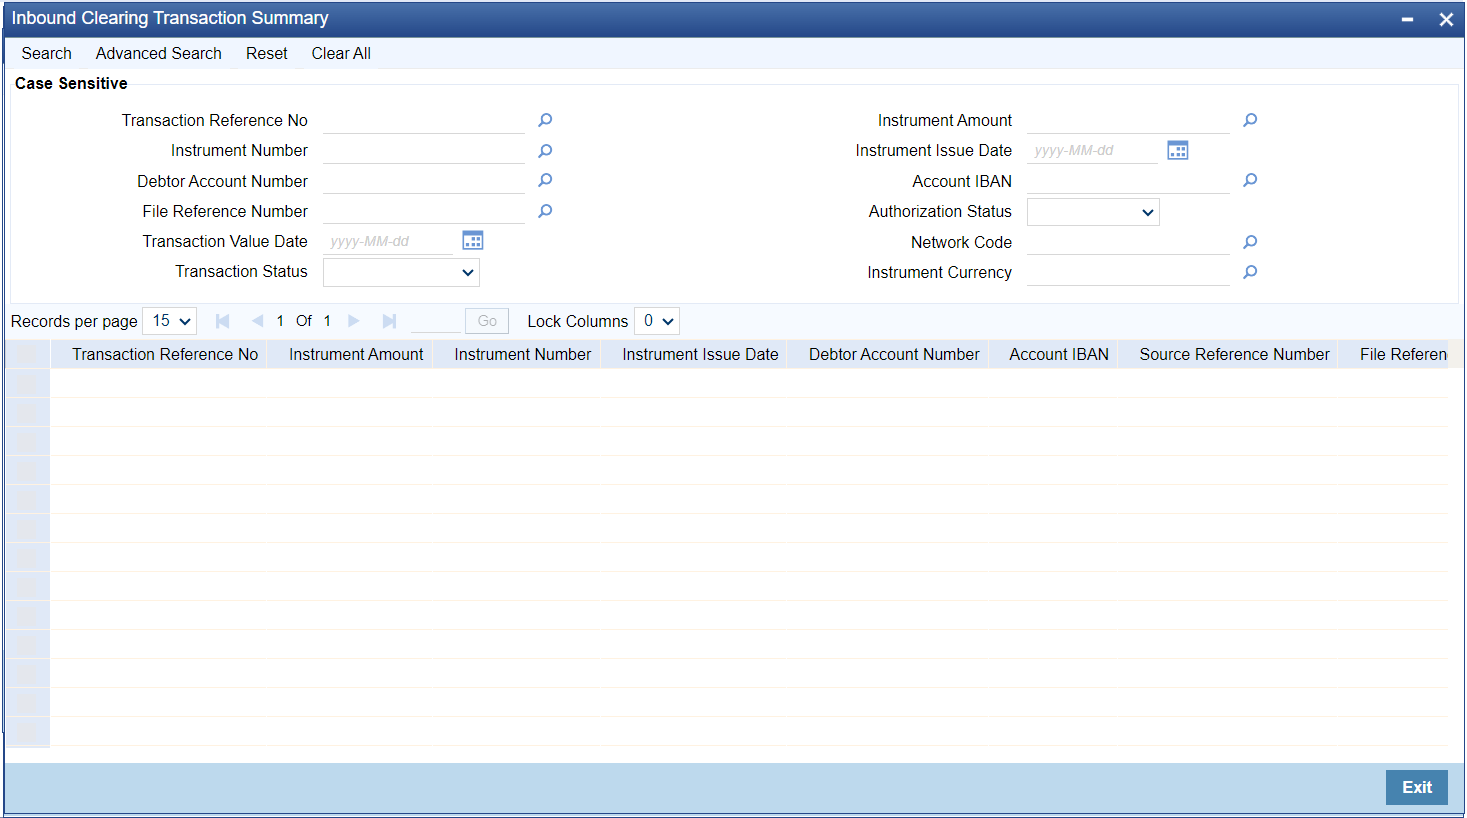Focus the Transaction Reference No input field
The width and height of the screenshot is (1467, 818).
pyautogui.click(x=424, y=121)
